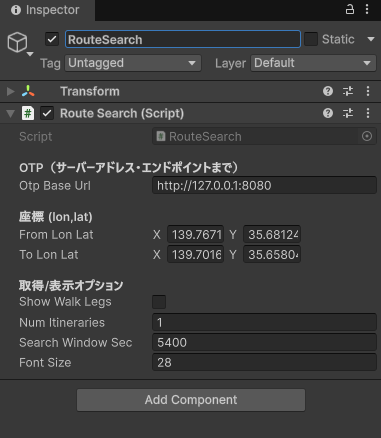Click the Otp Base Url label
This screenshot has height=438, width=381.
click(55, 186)
